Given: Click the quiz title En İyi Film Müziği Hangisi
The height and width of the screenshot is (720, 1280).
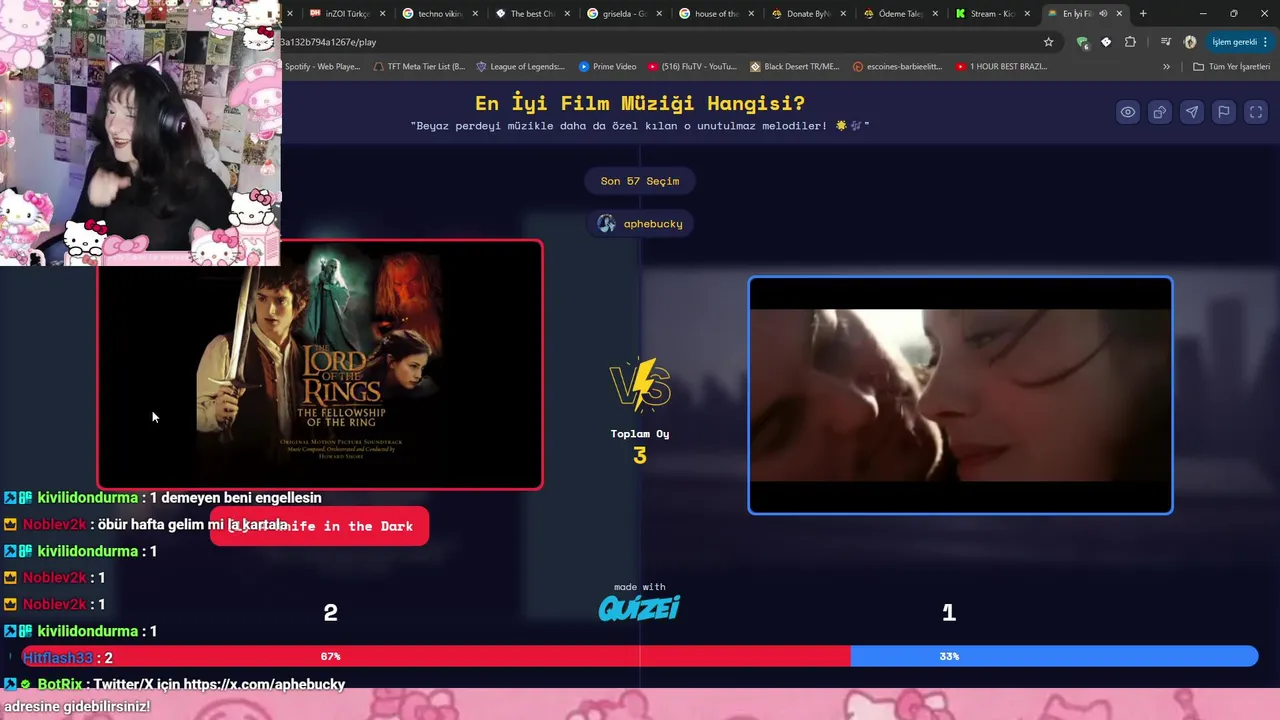Looking at the screenshot, I should pyautogui.click(x=640, y=103).
